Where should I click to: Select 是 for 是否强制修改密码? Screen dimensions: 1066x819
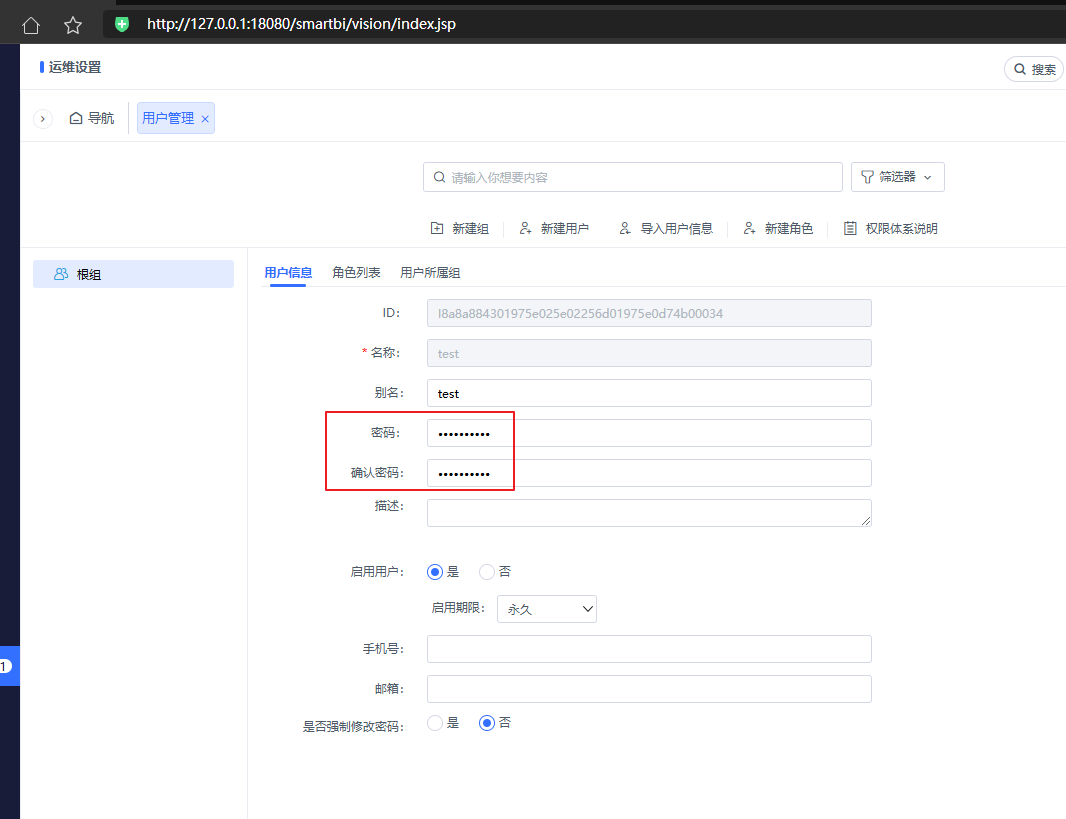[x=435, y=723]
